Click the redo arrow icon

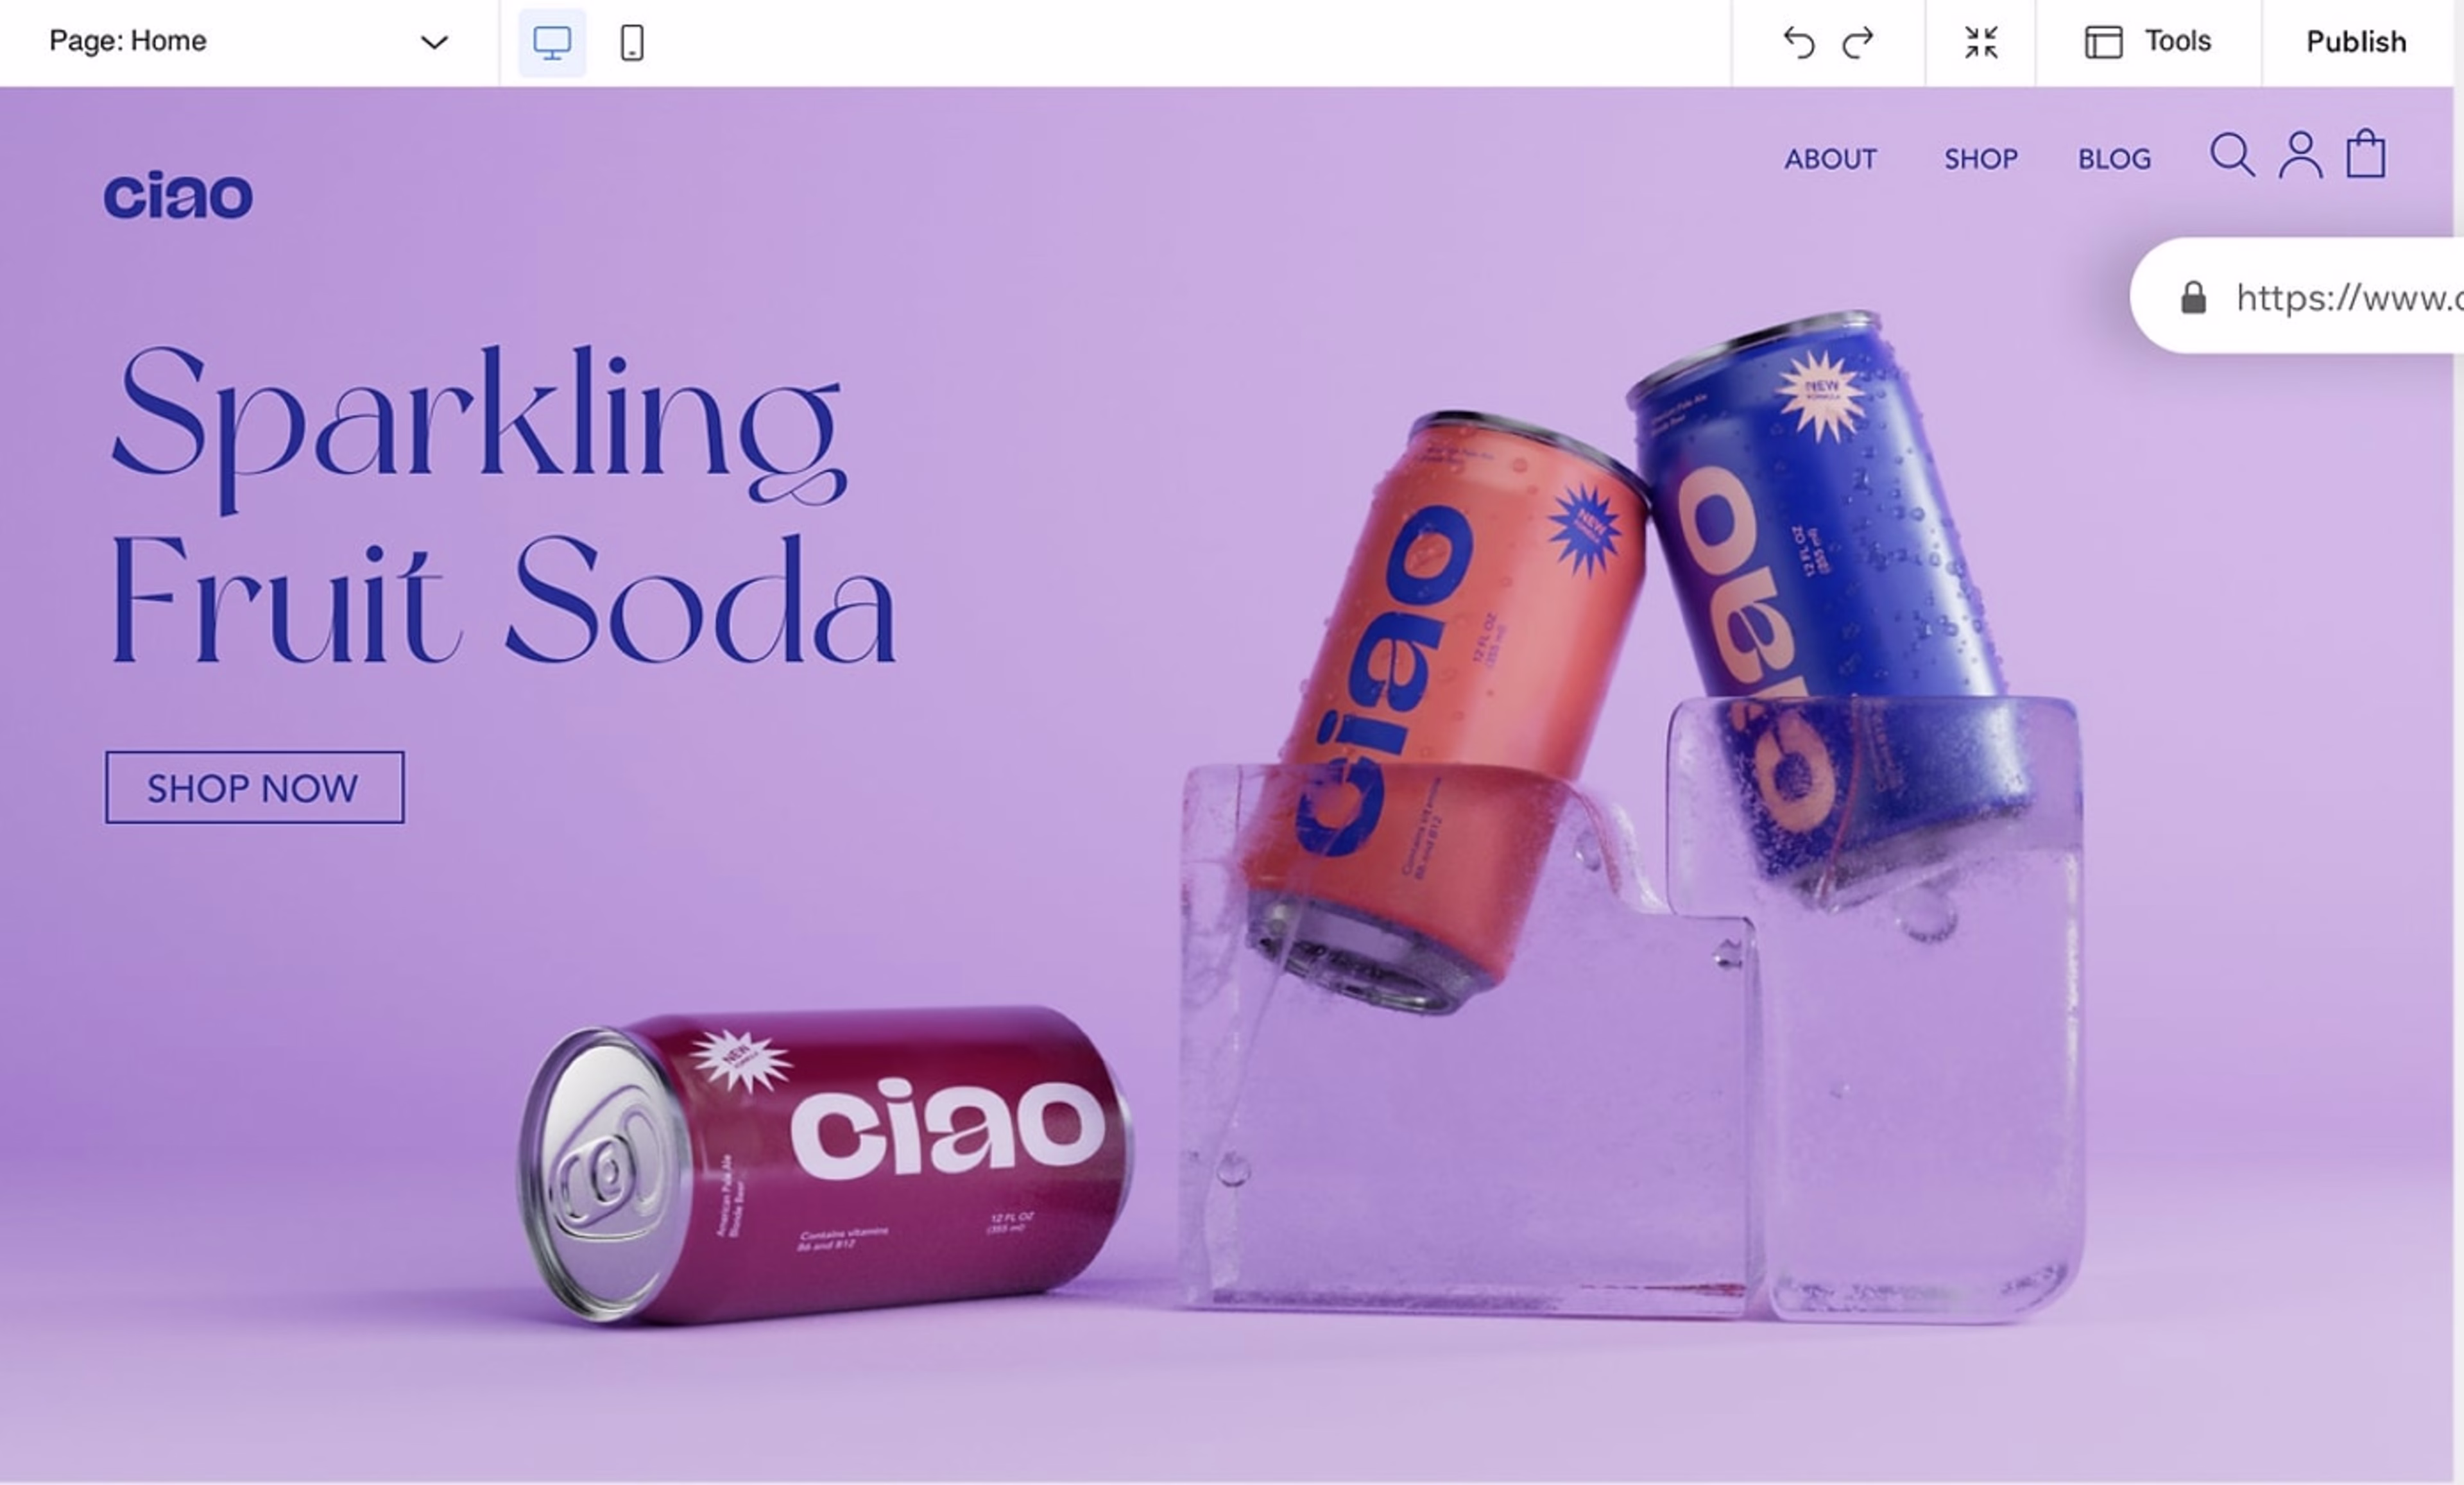pos(1858,43)
